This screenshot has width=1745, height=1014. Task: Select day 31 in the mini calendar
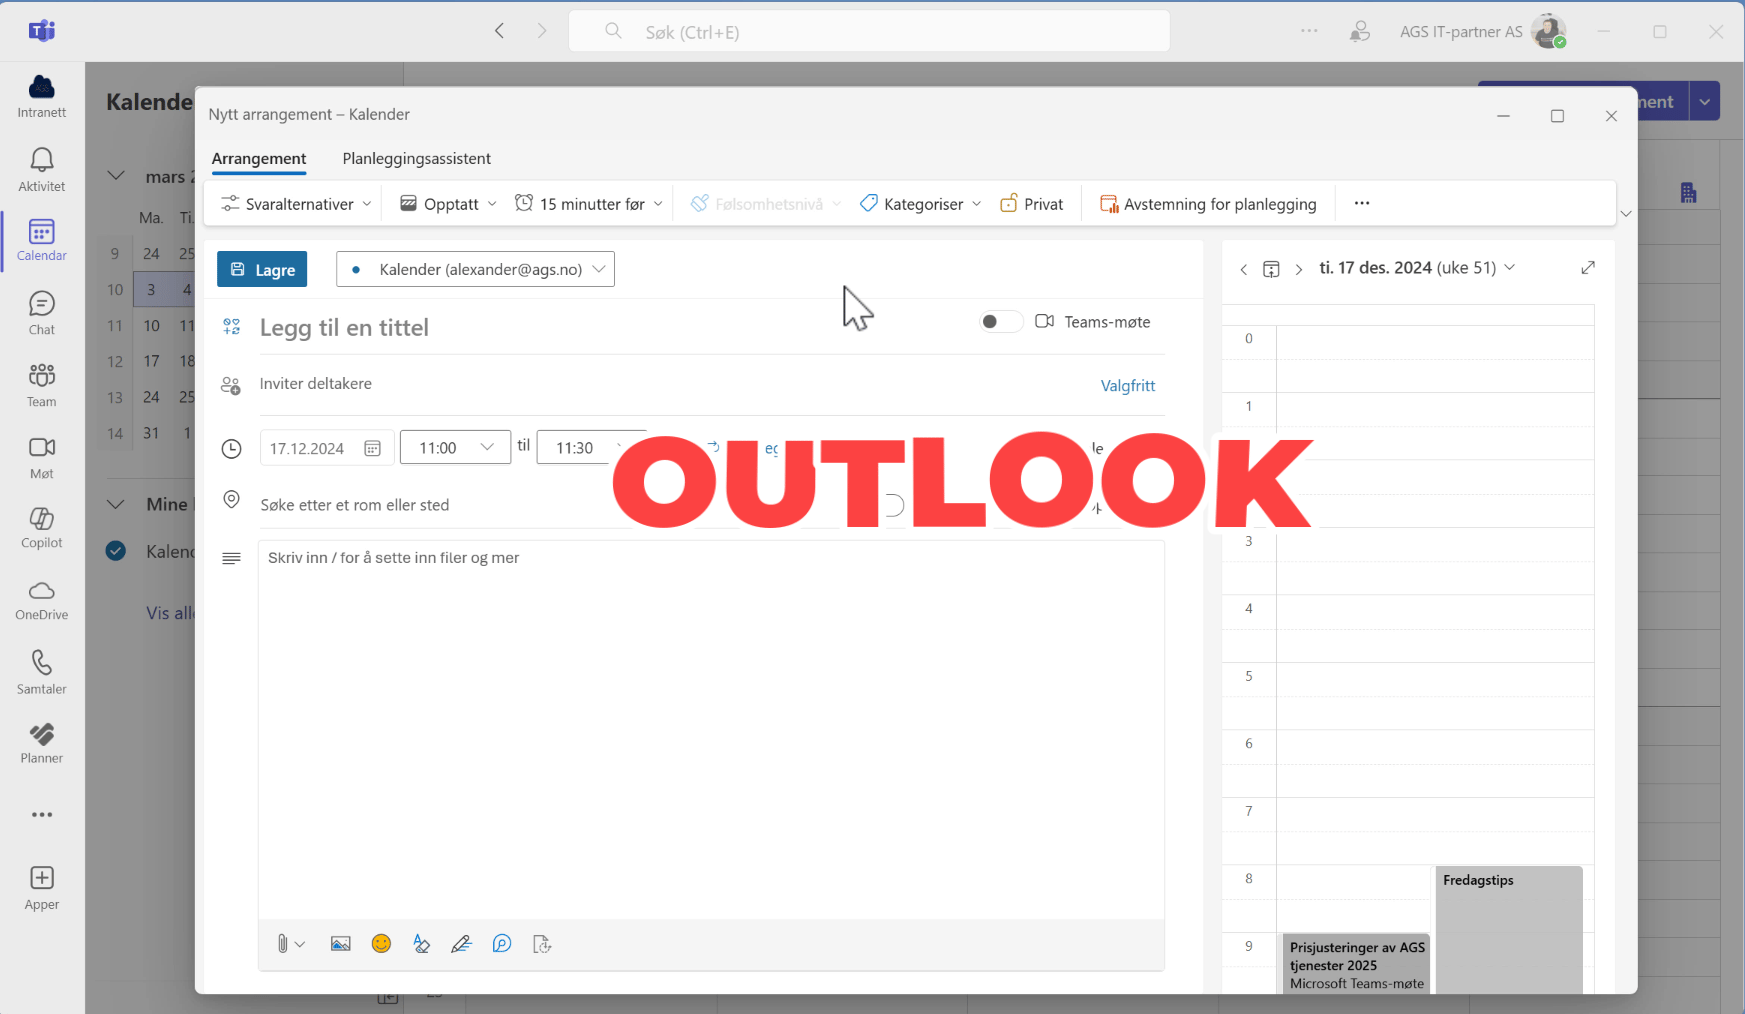coord(152,433)
